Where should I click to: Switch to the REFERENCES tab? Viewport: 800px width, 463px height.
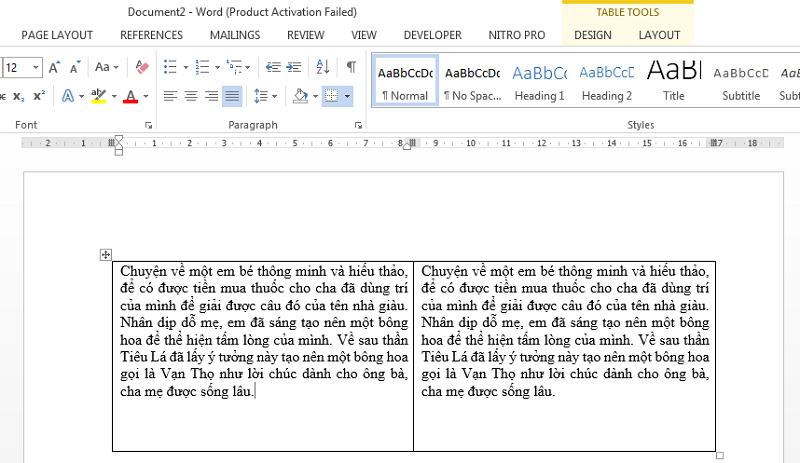pos(152,35)
